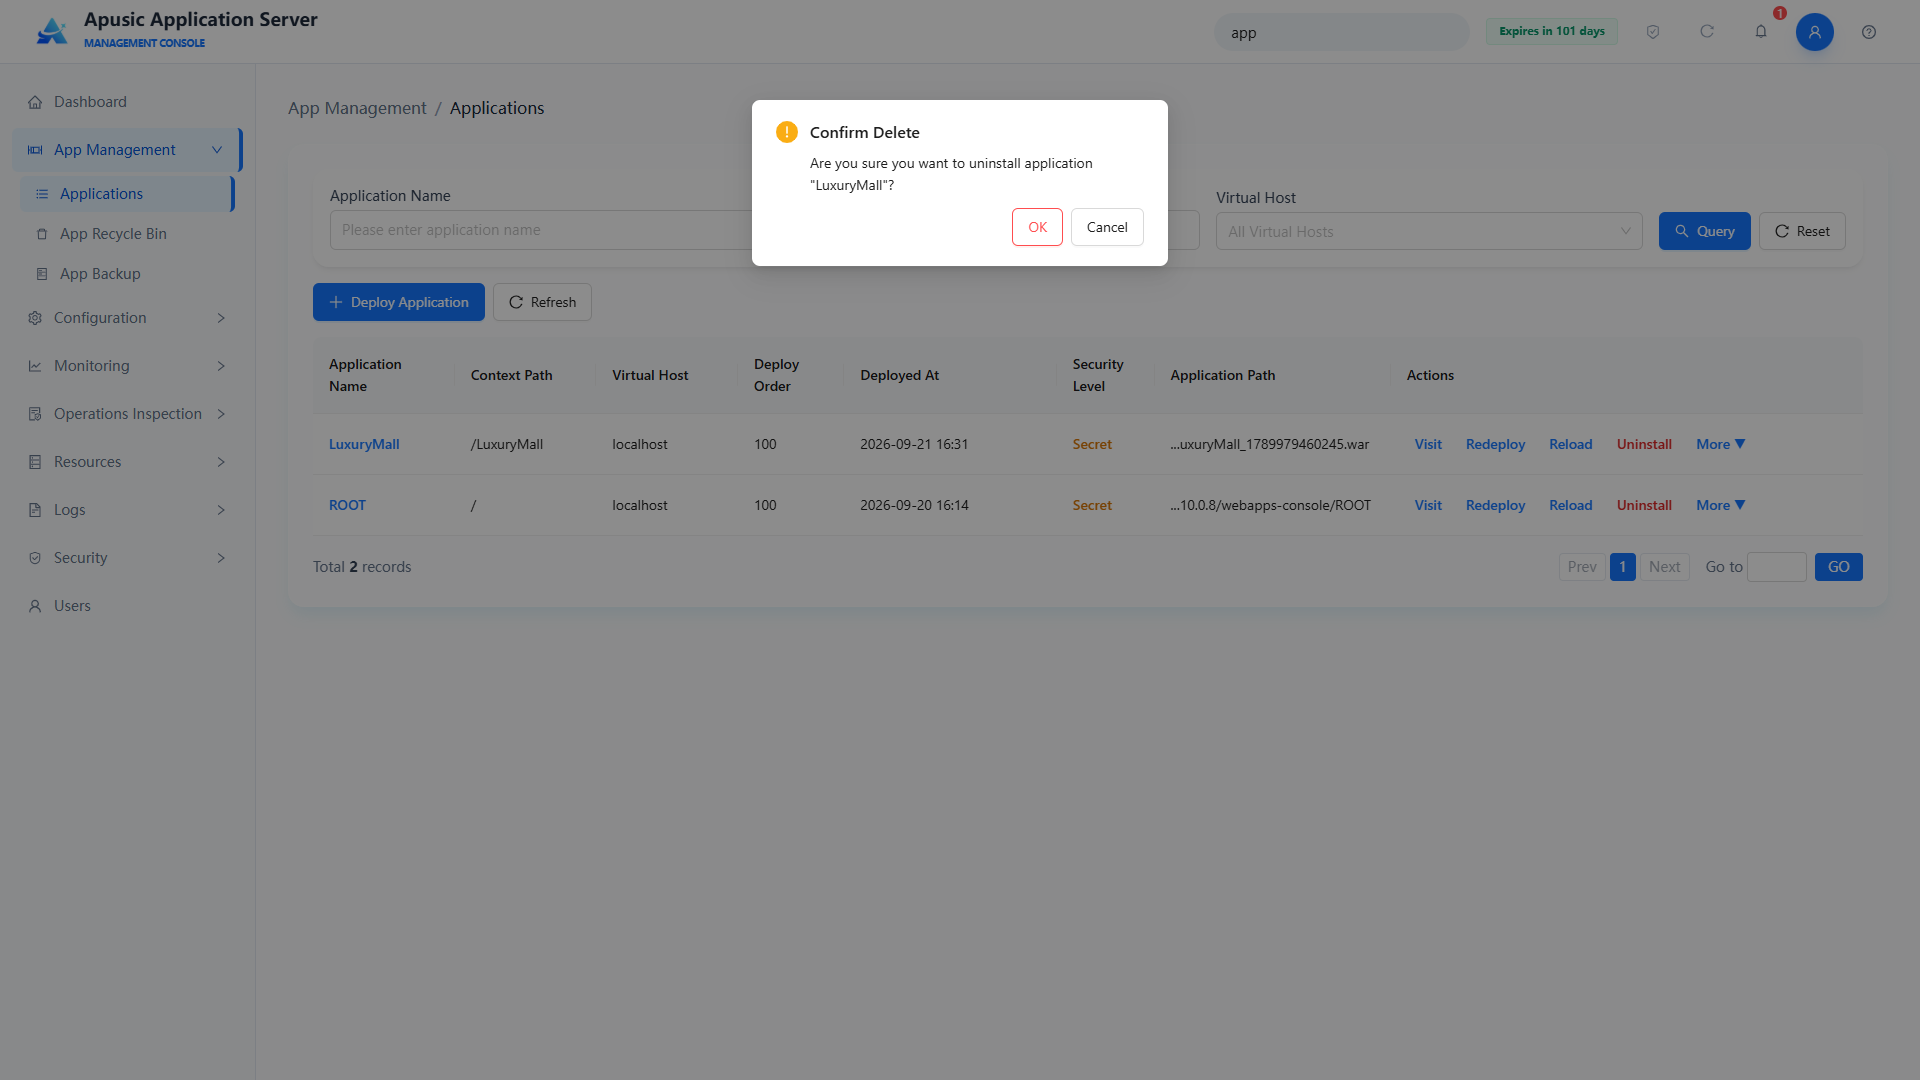Open the LuxuryMall application link
This screenshot has height=1080, width=1920.
pos(364,444)
